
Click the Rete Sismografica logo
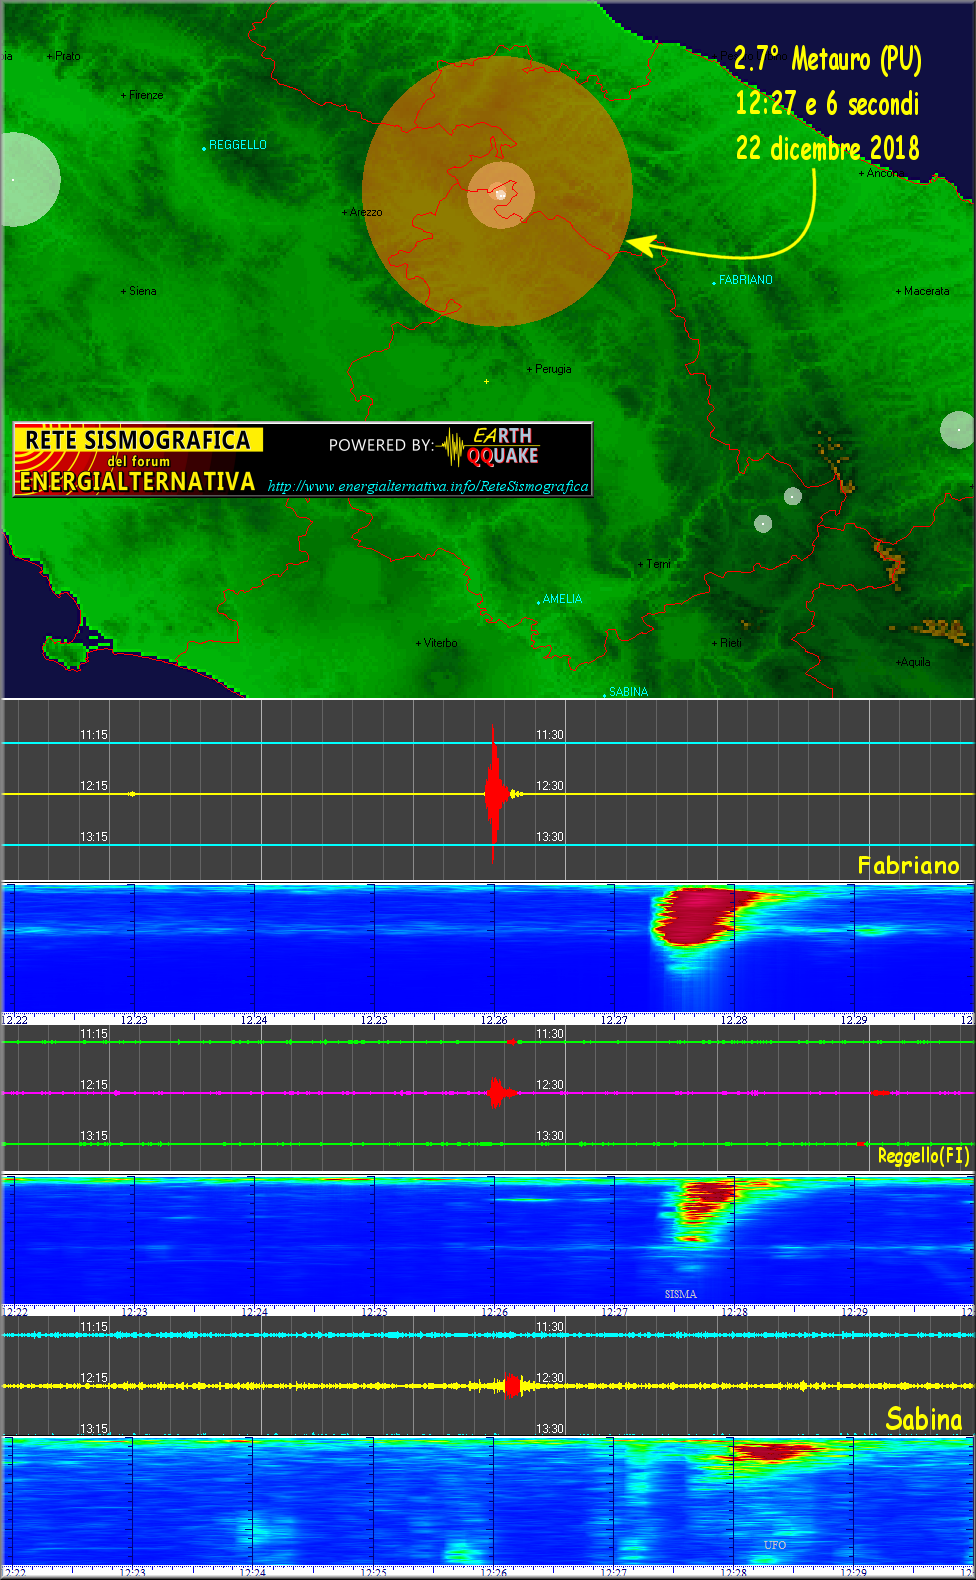(x=137, y=460)
